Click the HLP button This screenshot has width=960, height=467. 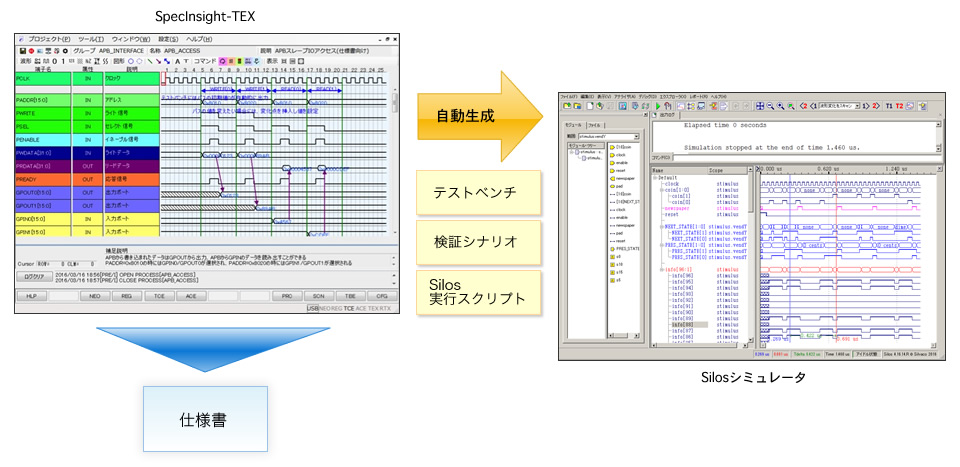point(31,296)
